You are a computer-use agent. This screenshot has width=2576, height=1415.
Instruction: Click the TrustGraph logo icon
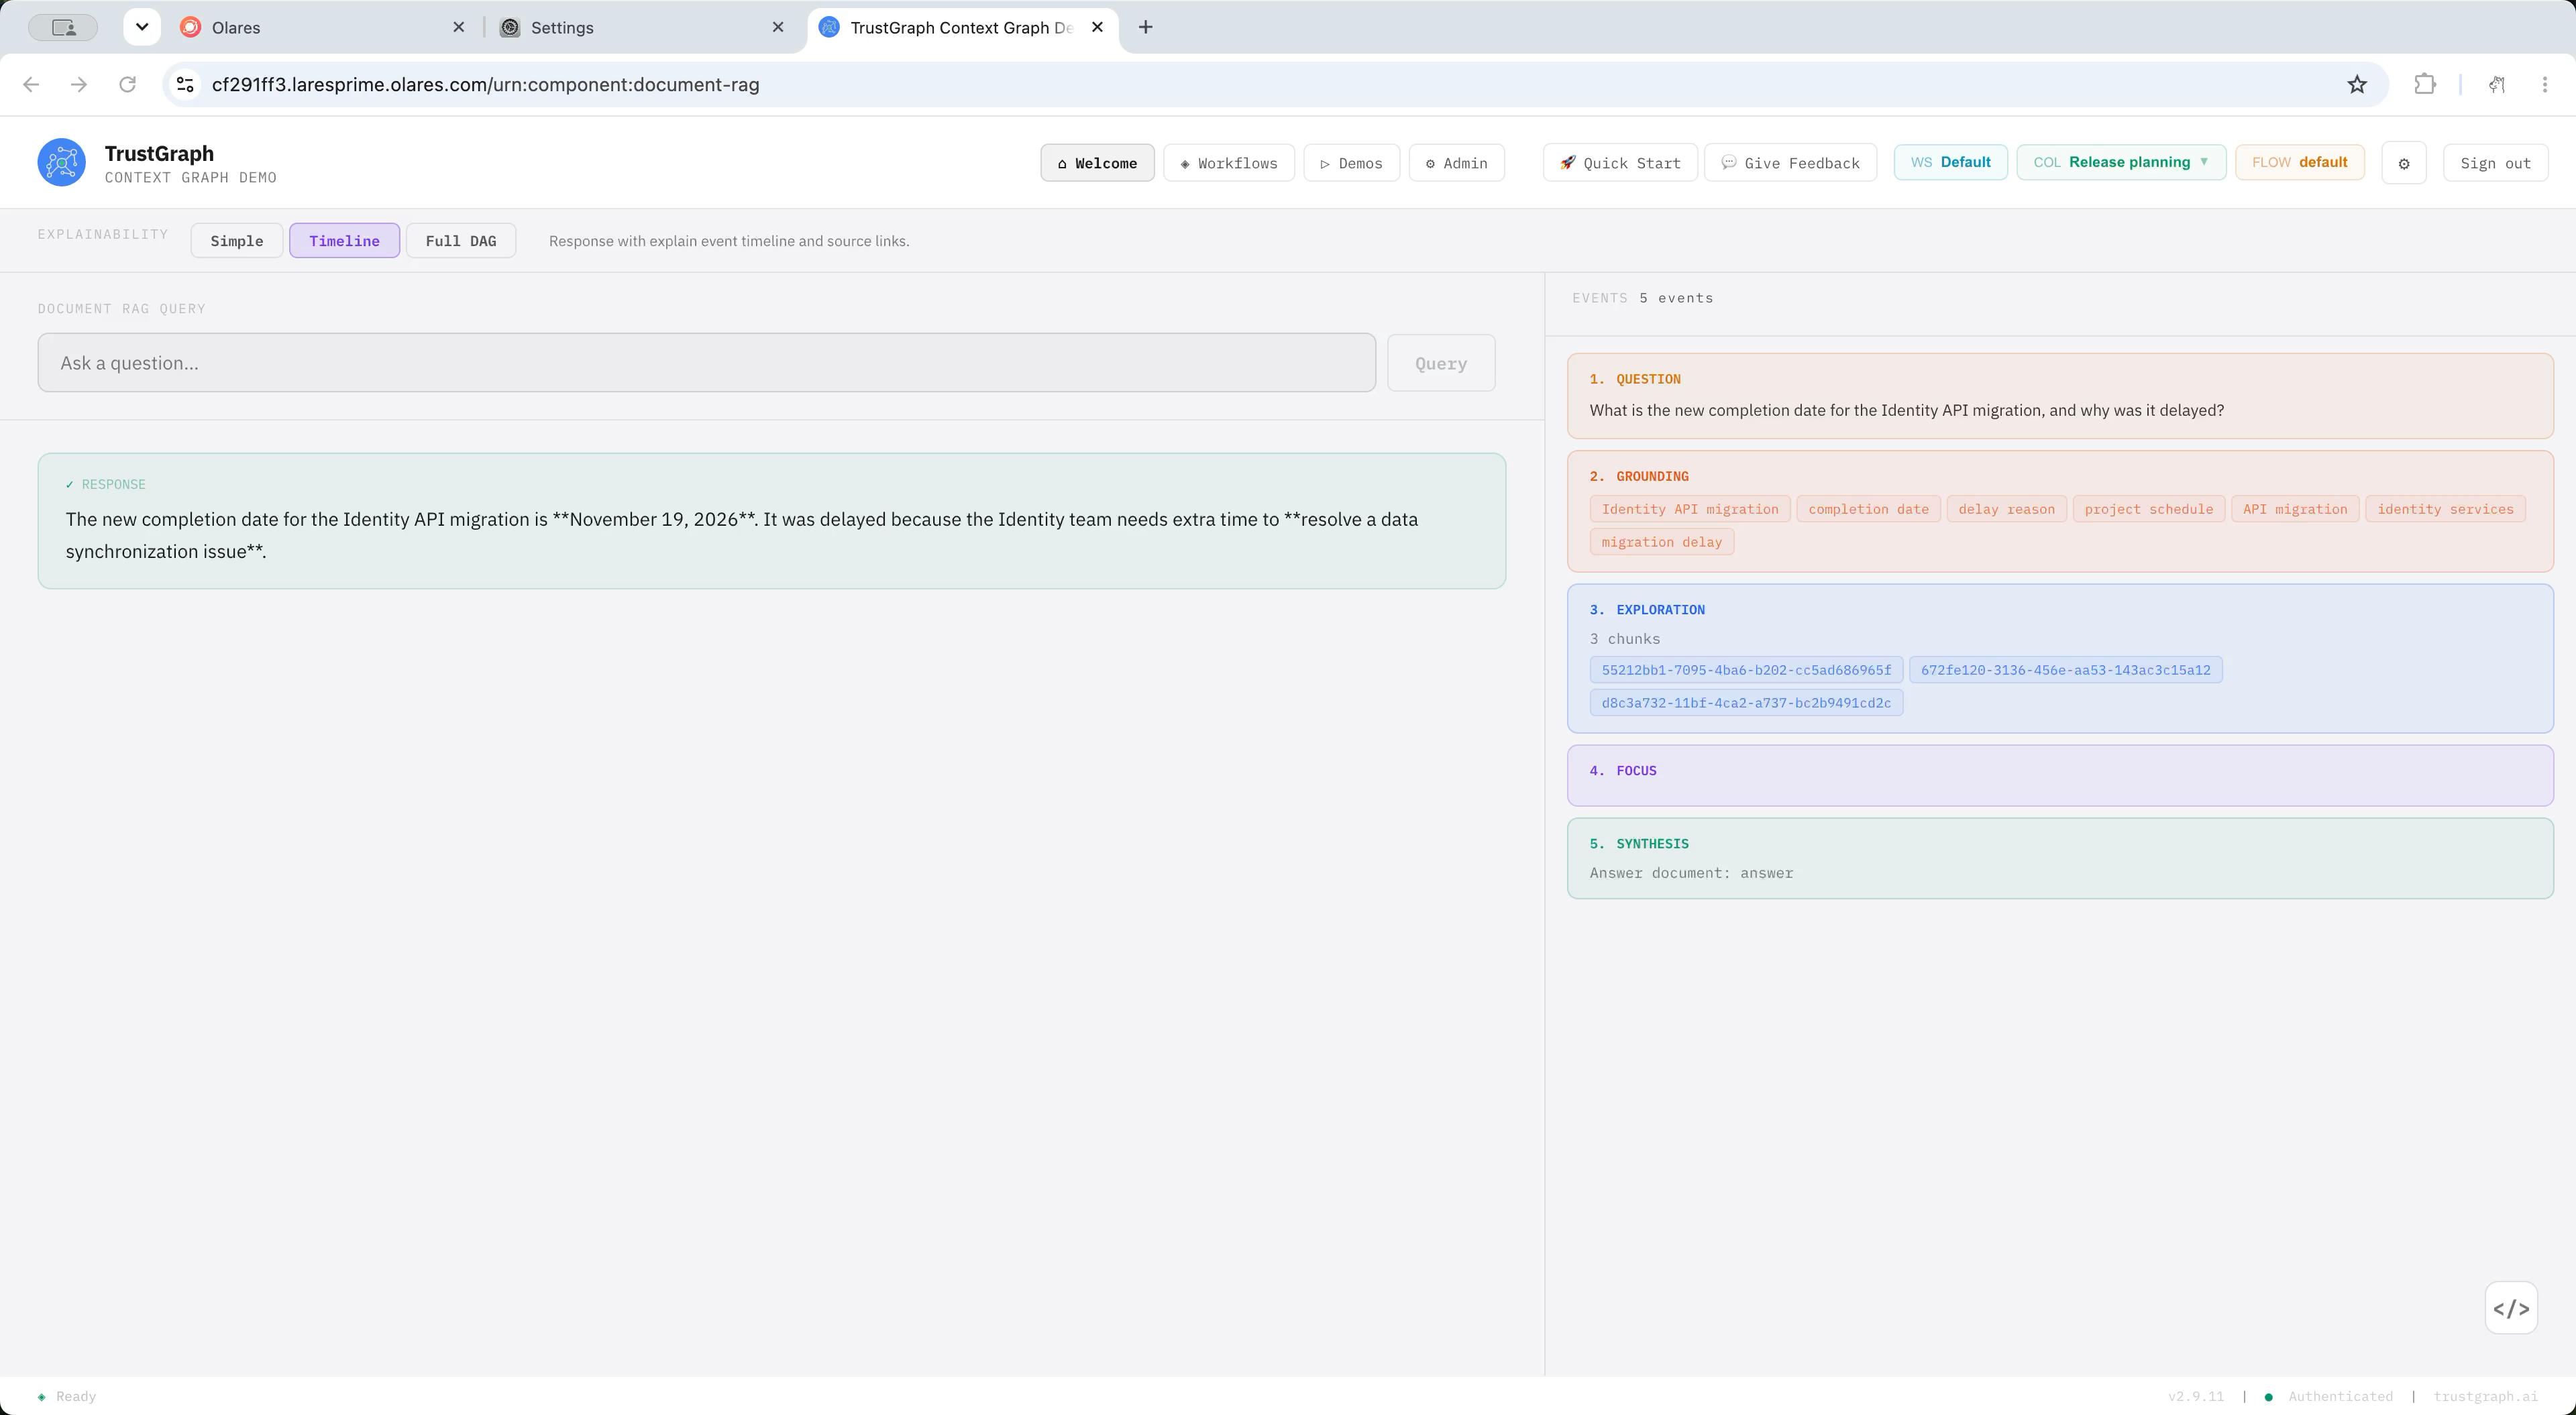tap(61, 162)
